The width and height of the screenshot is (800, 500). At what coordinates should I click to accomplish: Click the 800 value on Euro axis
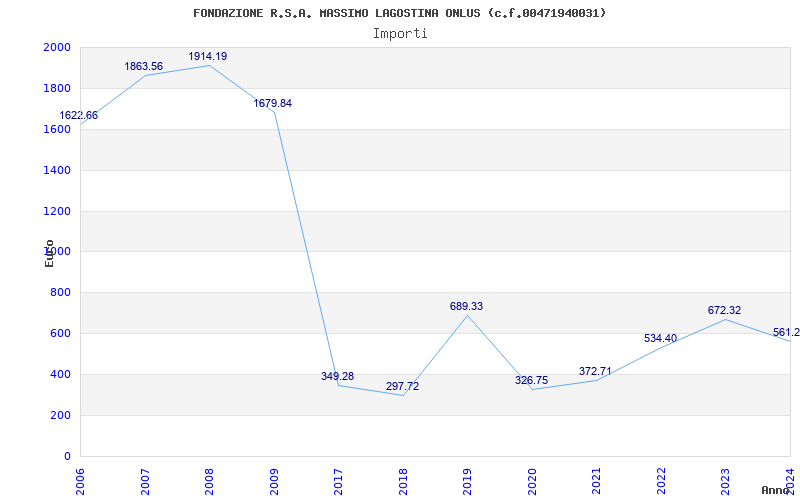[x=60, y=292]
